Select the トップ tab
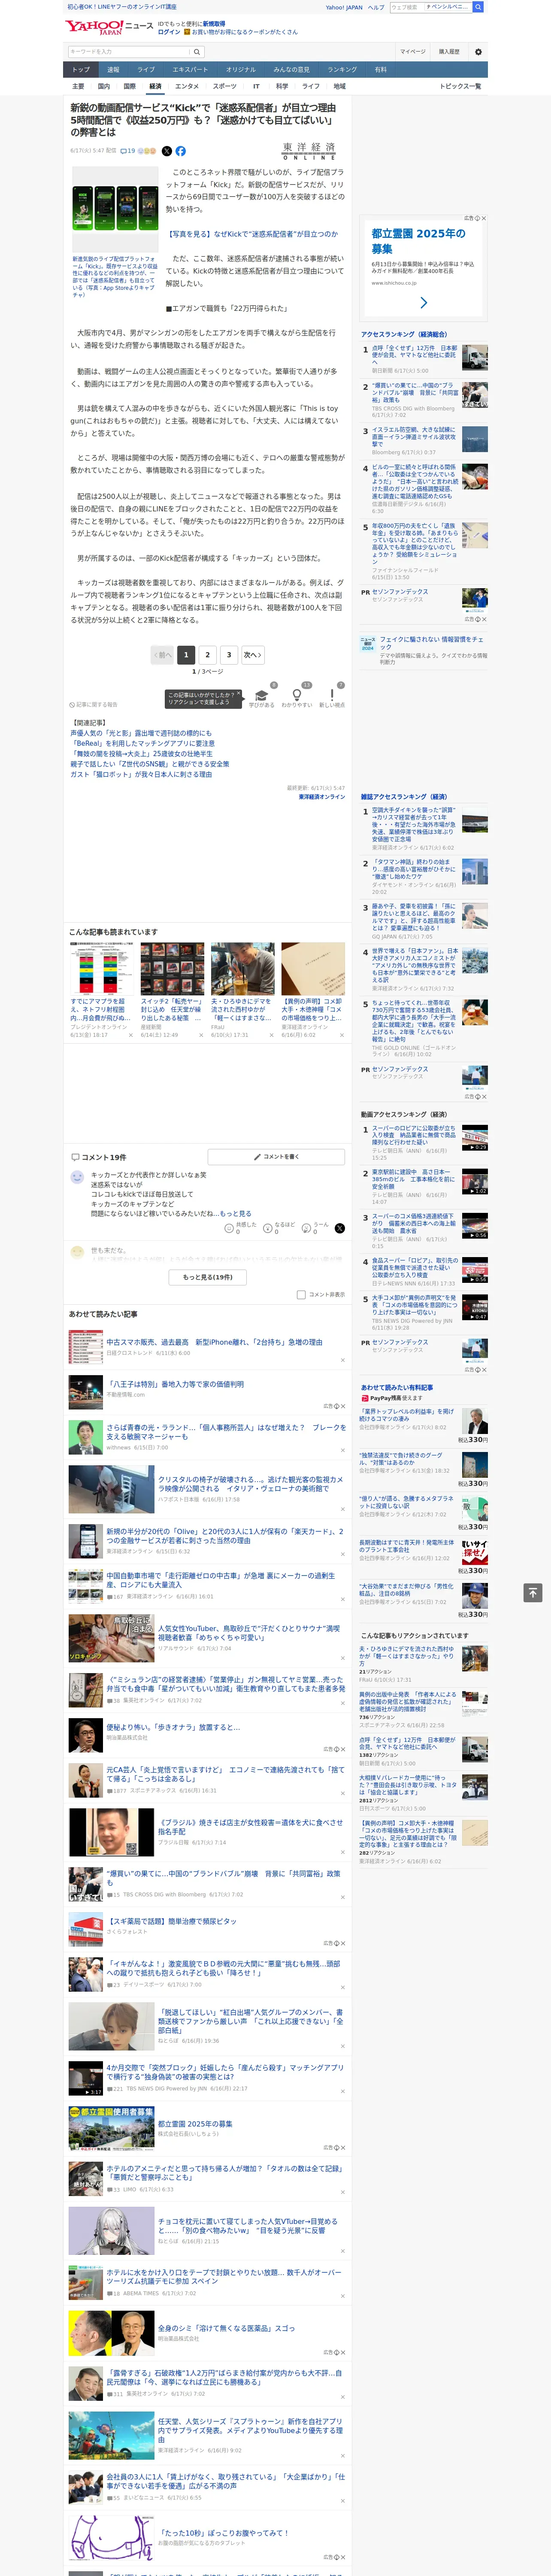Viewport: 551px width, 2576px height. coord(81,70)
